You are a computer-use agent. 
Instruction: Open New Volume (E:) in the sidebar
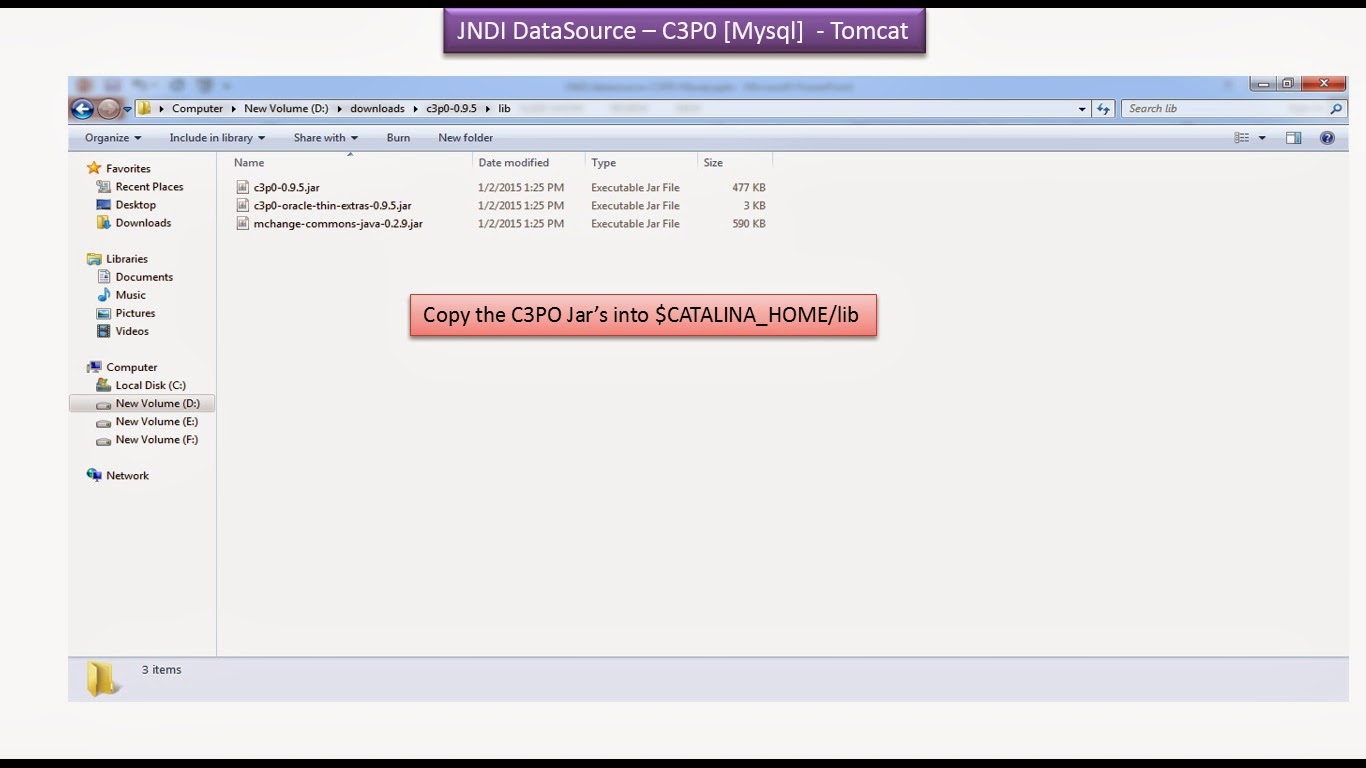(156, 421)
